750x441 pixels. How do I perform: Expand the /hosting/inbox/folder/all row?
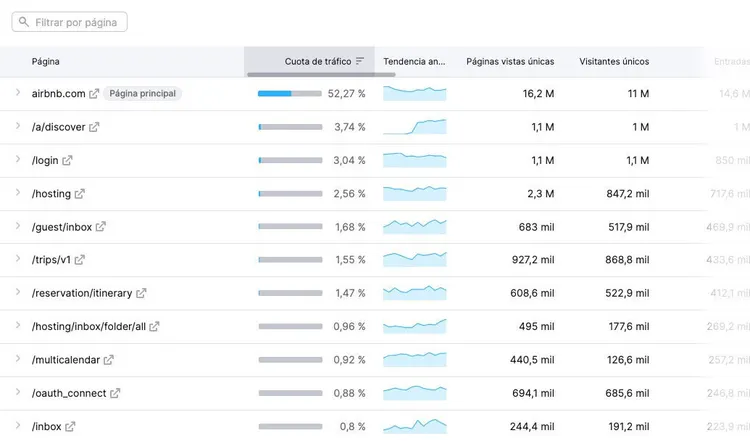click(18, 325)
